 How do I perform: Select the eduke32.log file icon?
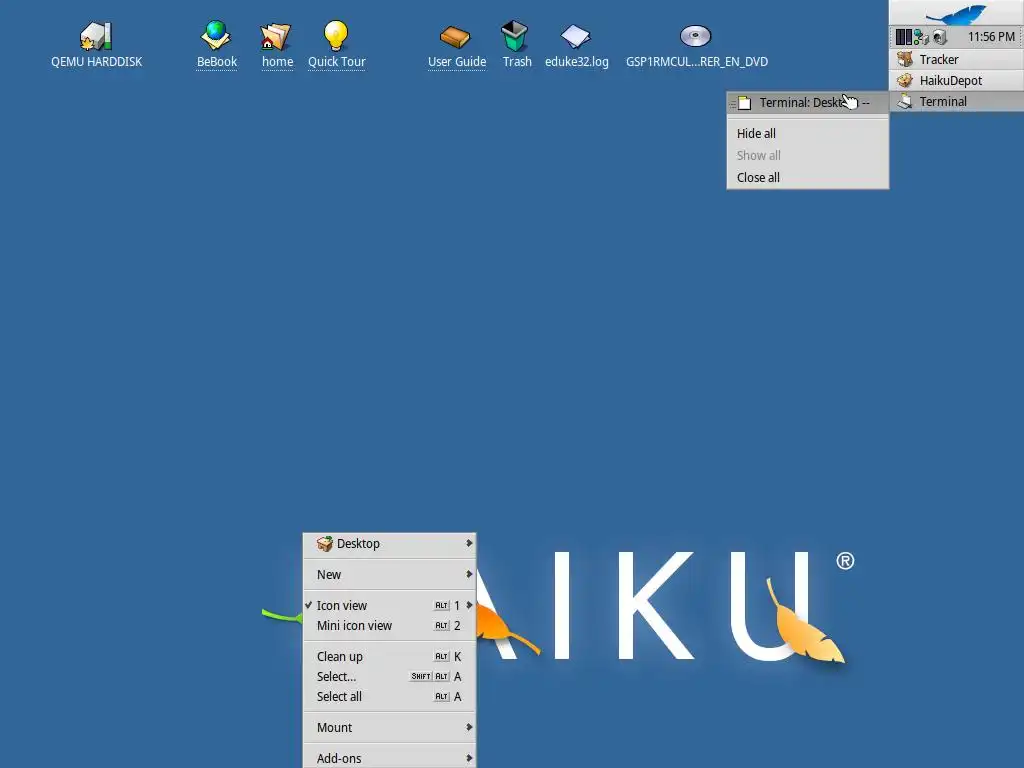point(575,37)
